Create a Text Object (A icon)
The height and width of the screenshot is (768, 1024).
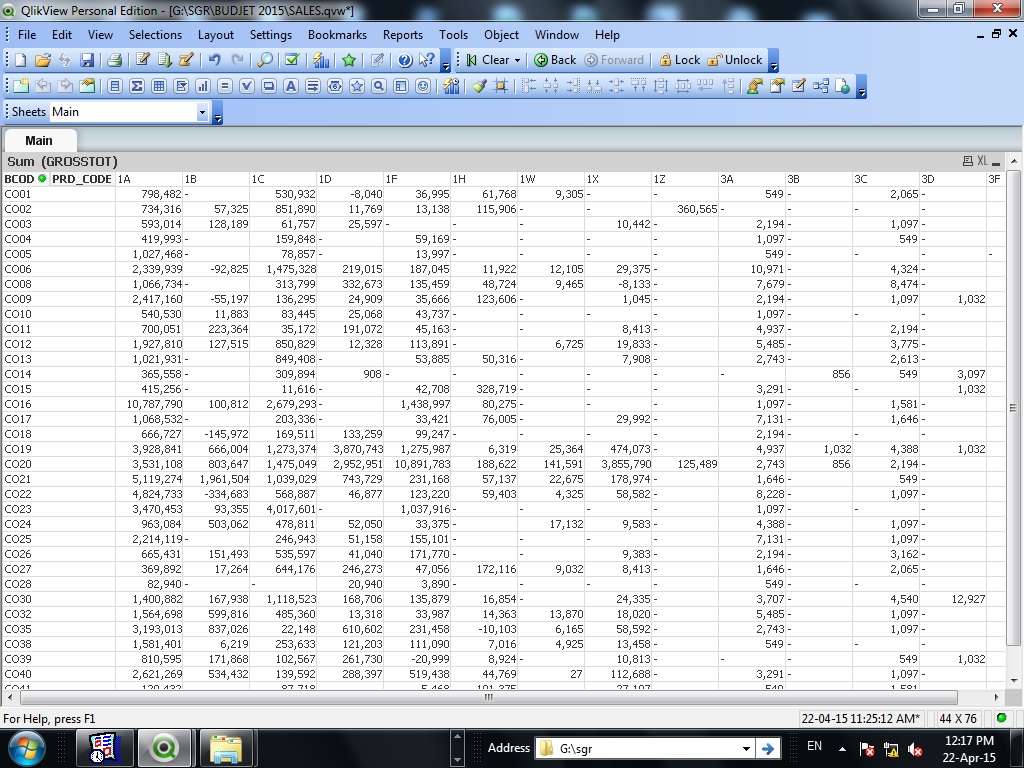(x=291, y=86)
